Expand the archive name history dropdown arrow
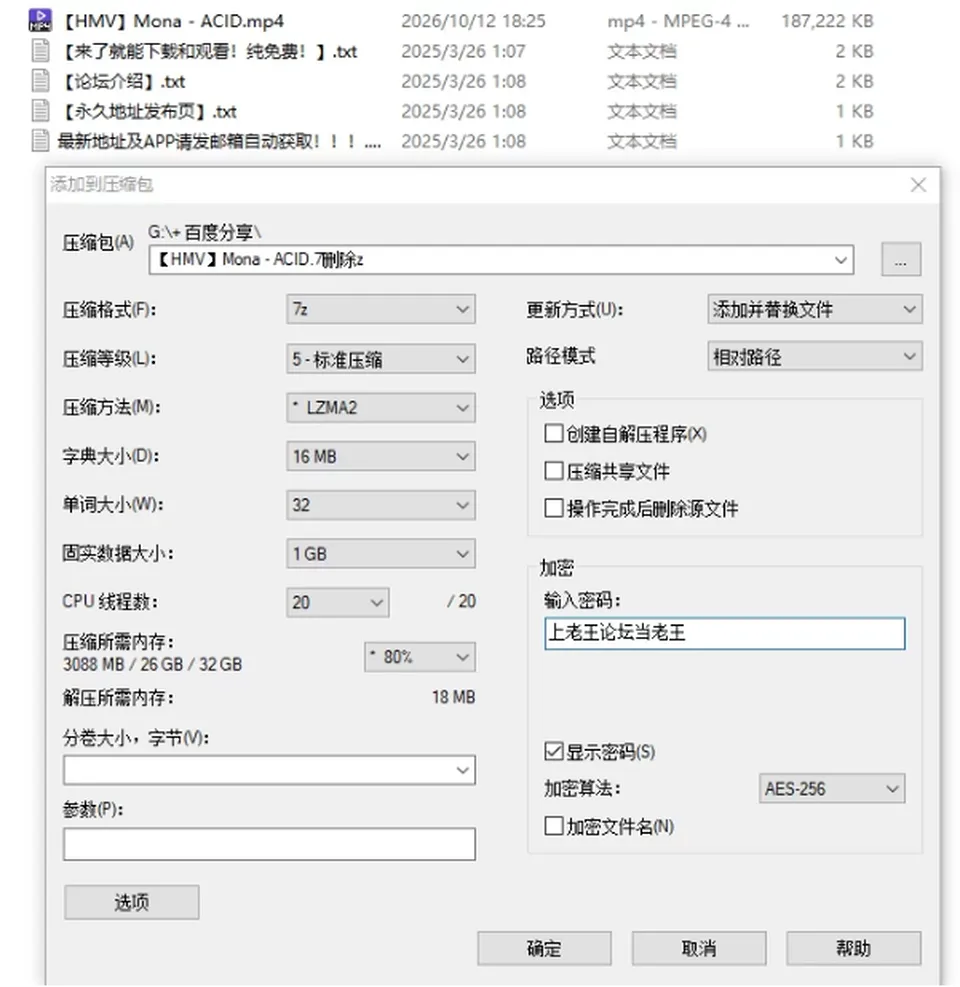The image size is (960, 987). pyautogui.click(x=840, y=260)
